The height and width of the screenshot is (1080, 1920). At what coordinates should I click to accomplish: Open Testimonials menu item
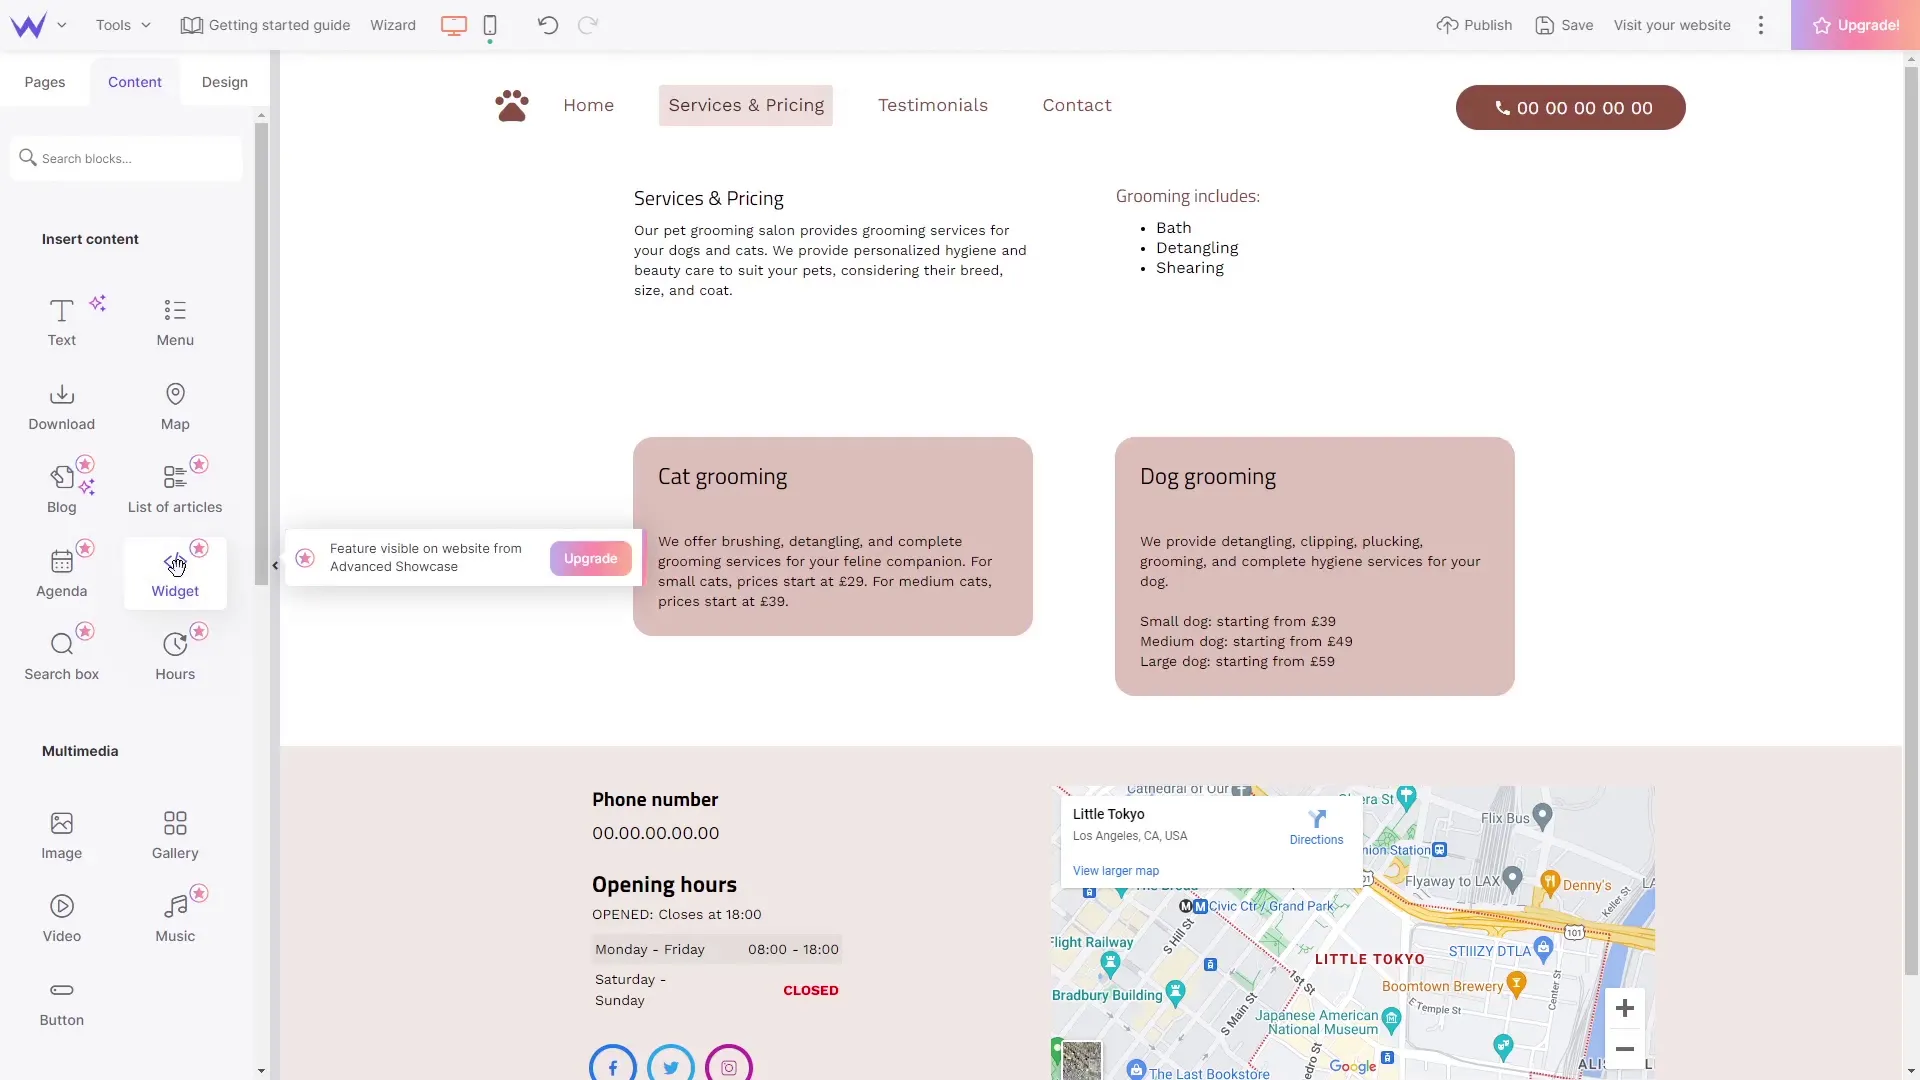pos(933,105)
